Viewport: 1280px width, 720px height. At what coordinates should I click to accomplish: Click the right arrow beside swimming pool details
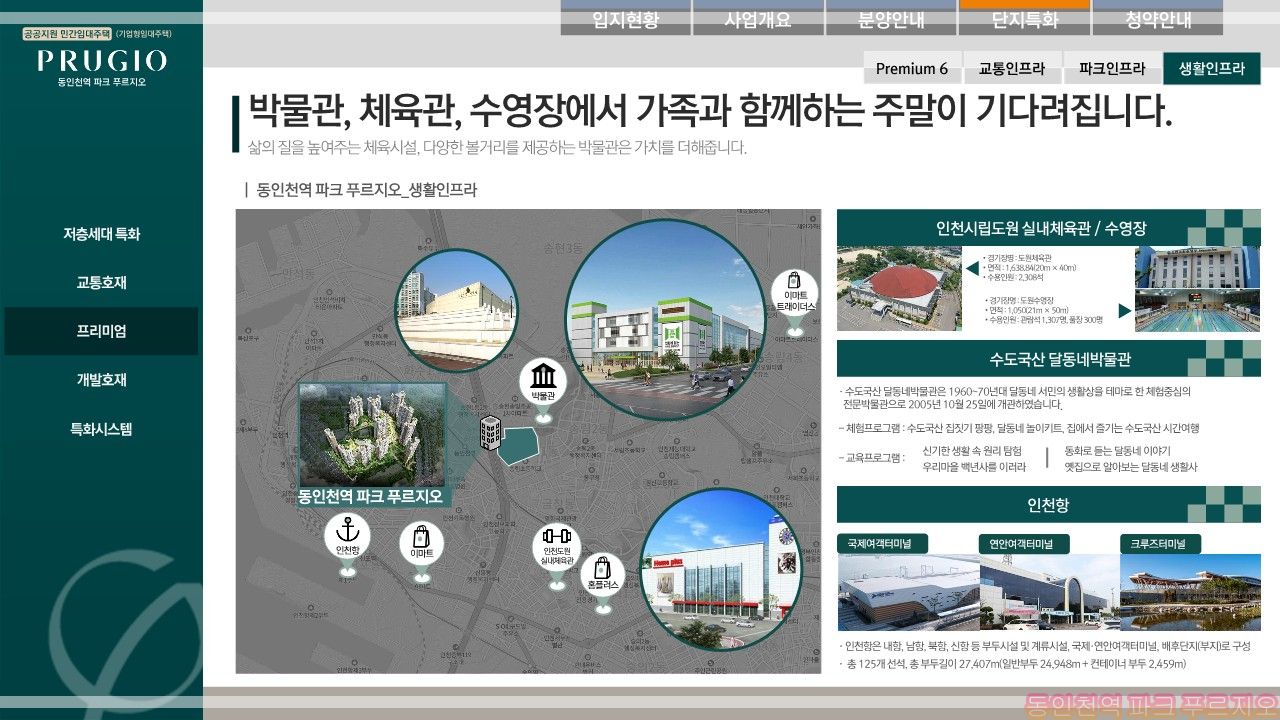(1125, 311)
